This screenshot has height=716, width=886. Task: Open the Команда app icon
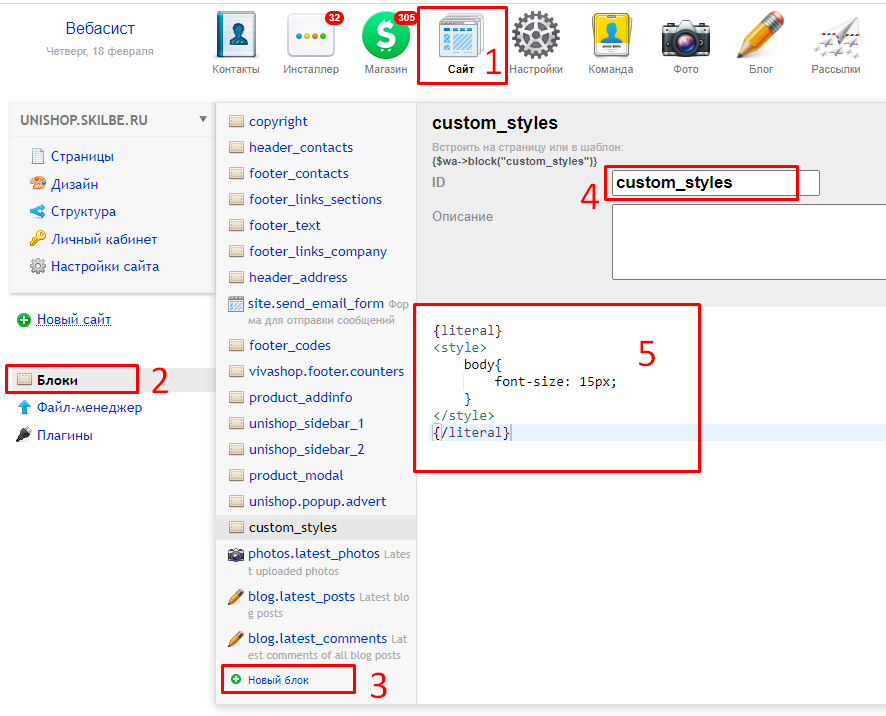pos(610,38)
